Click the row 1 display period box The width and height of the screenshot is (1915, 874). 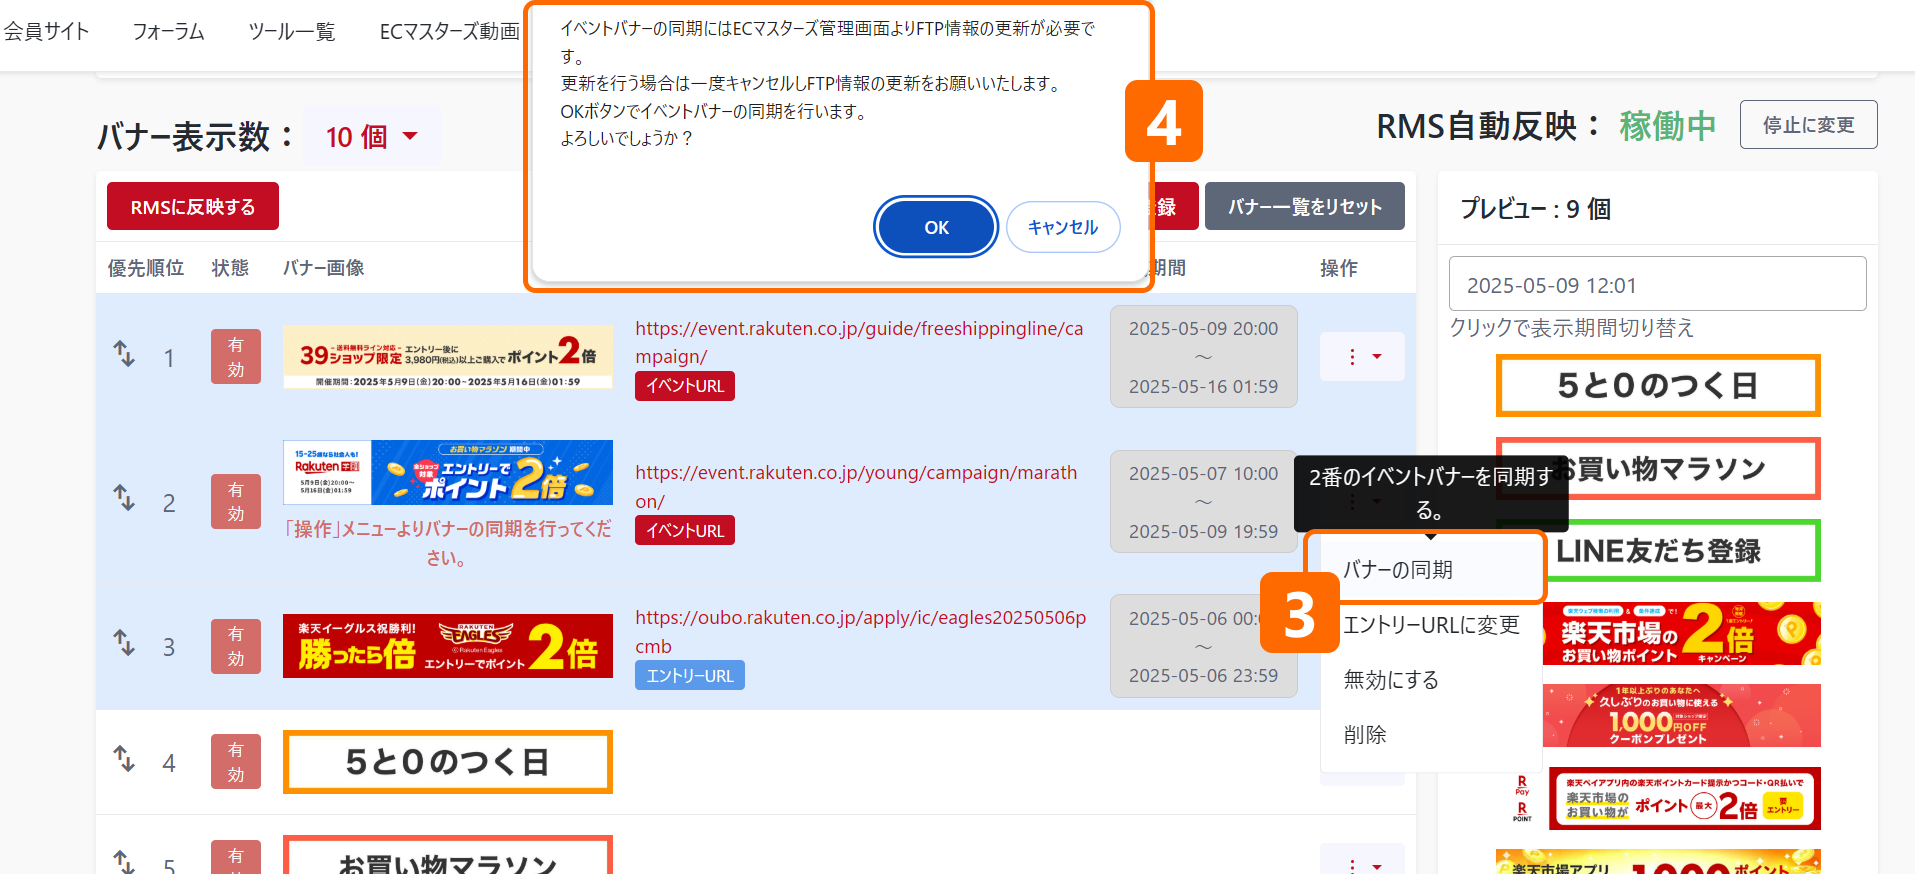point(1204,357)
